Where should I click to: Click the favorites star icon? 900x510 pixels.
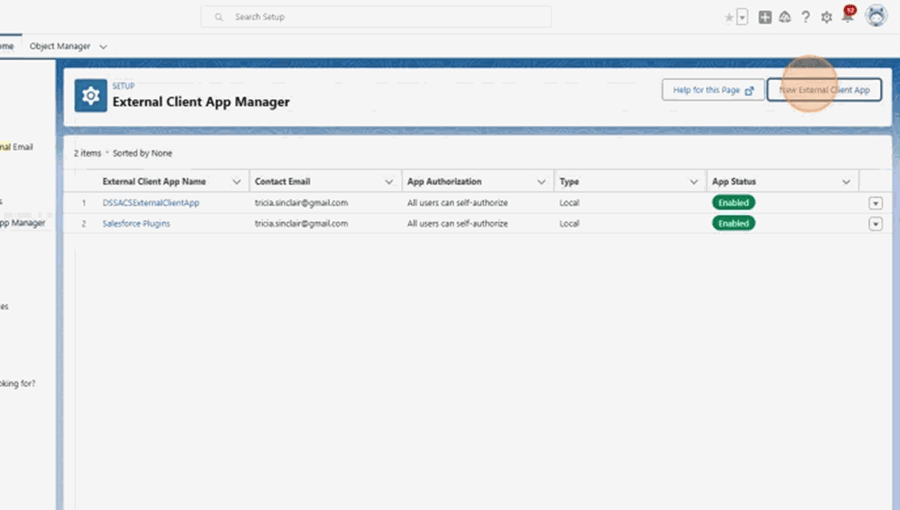[728, 17]
